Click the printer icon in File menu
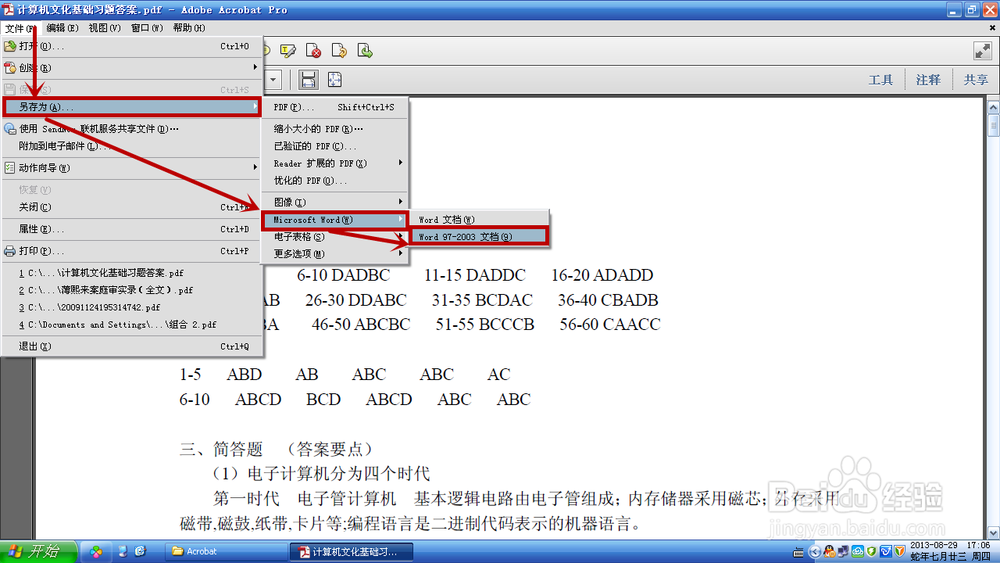 coord(10,251)
